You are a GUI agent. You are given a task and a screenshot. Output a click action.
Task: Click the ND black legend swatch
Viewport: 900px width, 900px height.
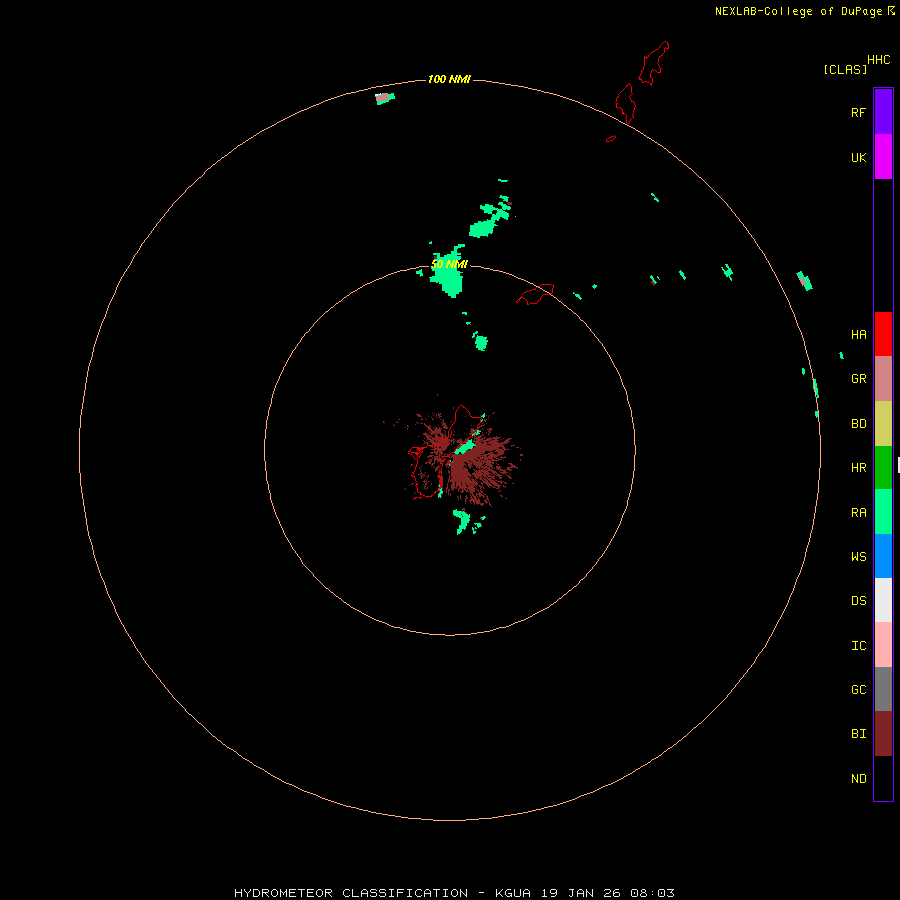883,778
